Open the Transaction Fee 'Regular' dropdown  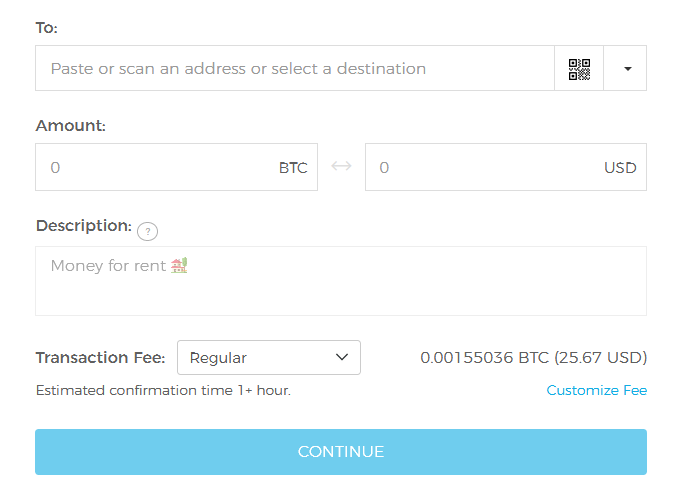[268, 358]
